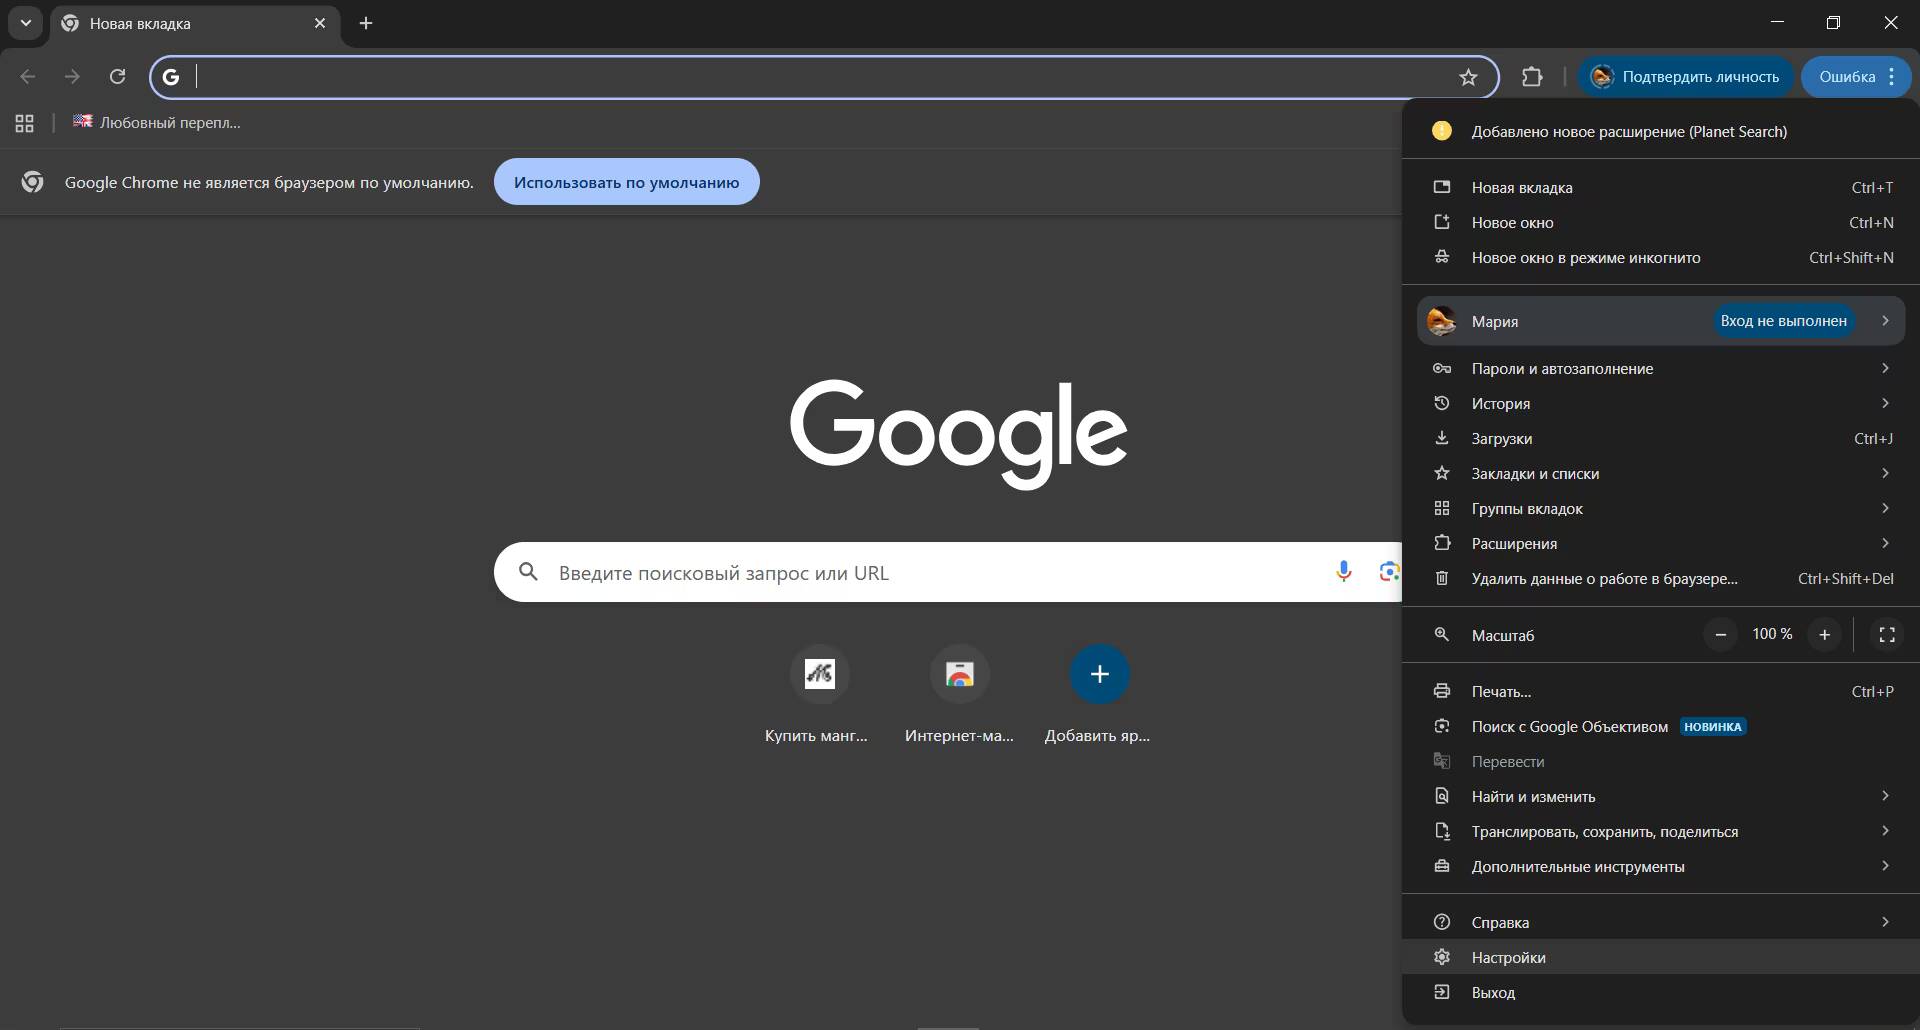This screenshot has height=1030, width=1920.
Task: Open the 'Купить манг...' shortcut tile
Action: tap(819, 695)
